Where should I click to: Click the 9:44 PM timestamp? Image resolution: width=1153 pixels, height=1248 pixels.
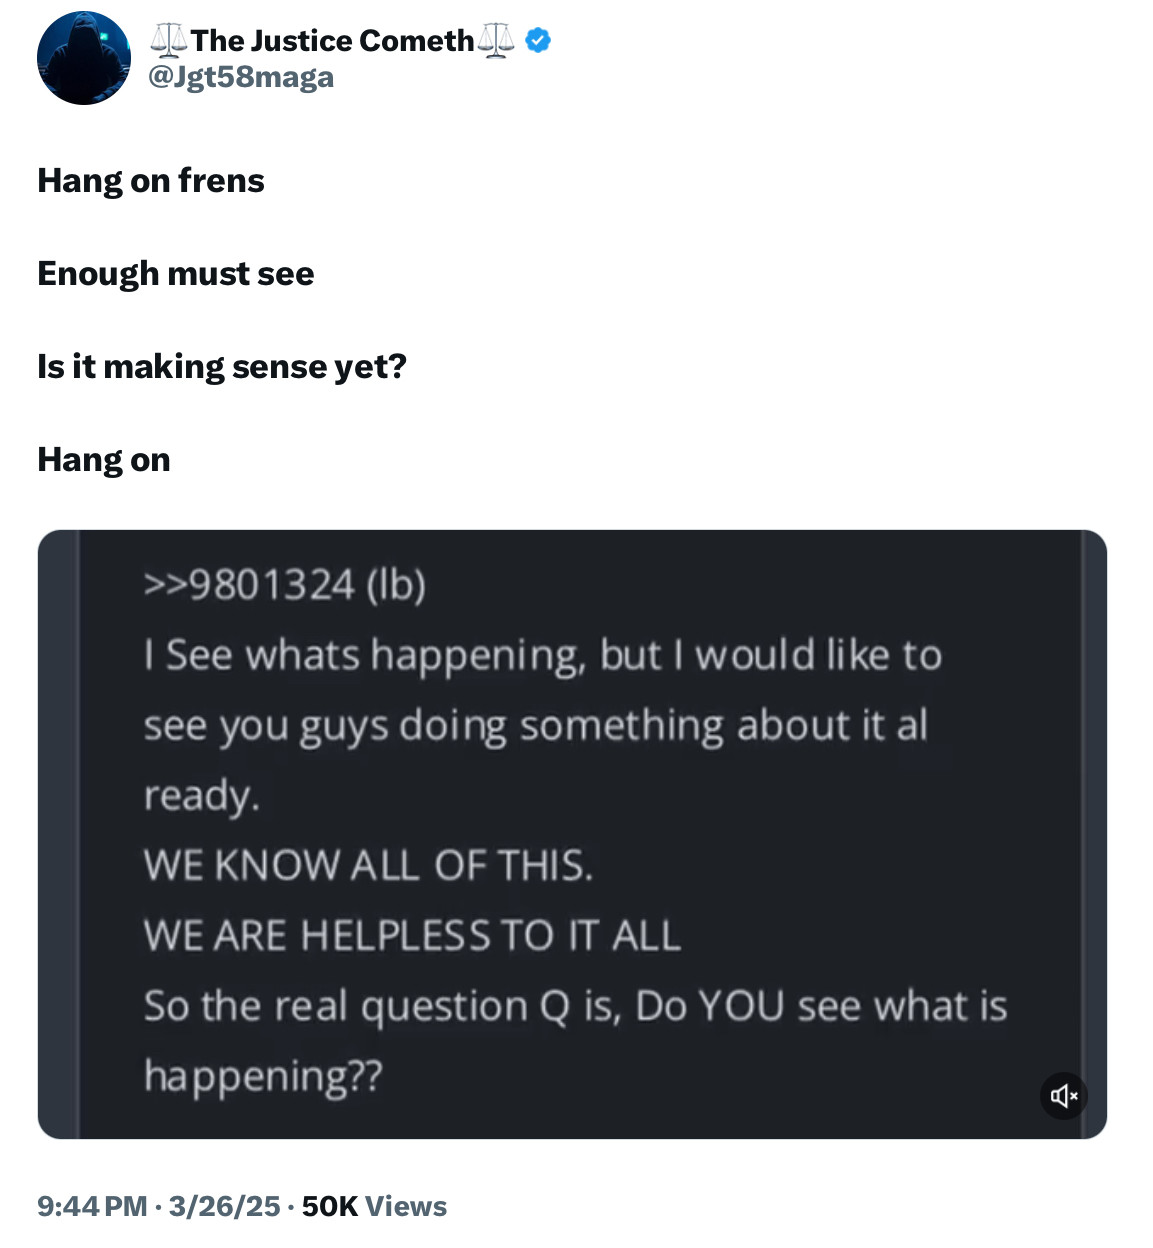(92, 1206)
